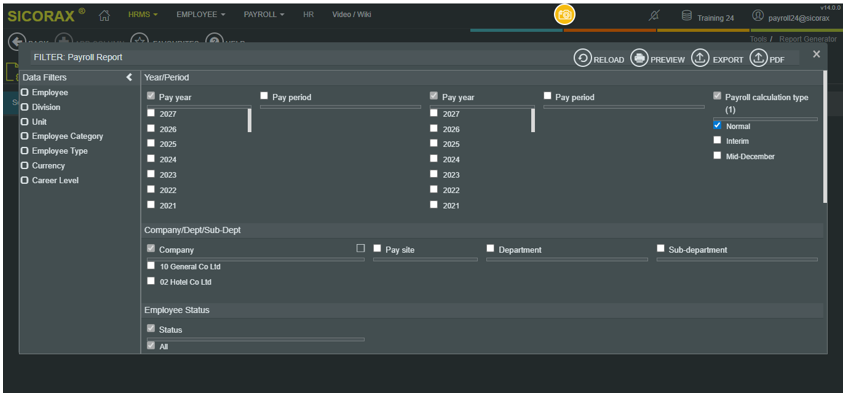Open the HR menu item
The height and width of the screenshot is (397, 846).
[x=309, y=15]
